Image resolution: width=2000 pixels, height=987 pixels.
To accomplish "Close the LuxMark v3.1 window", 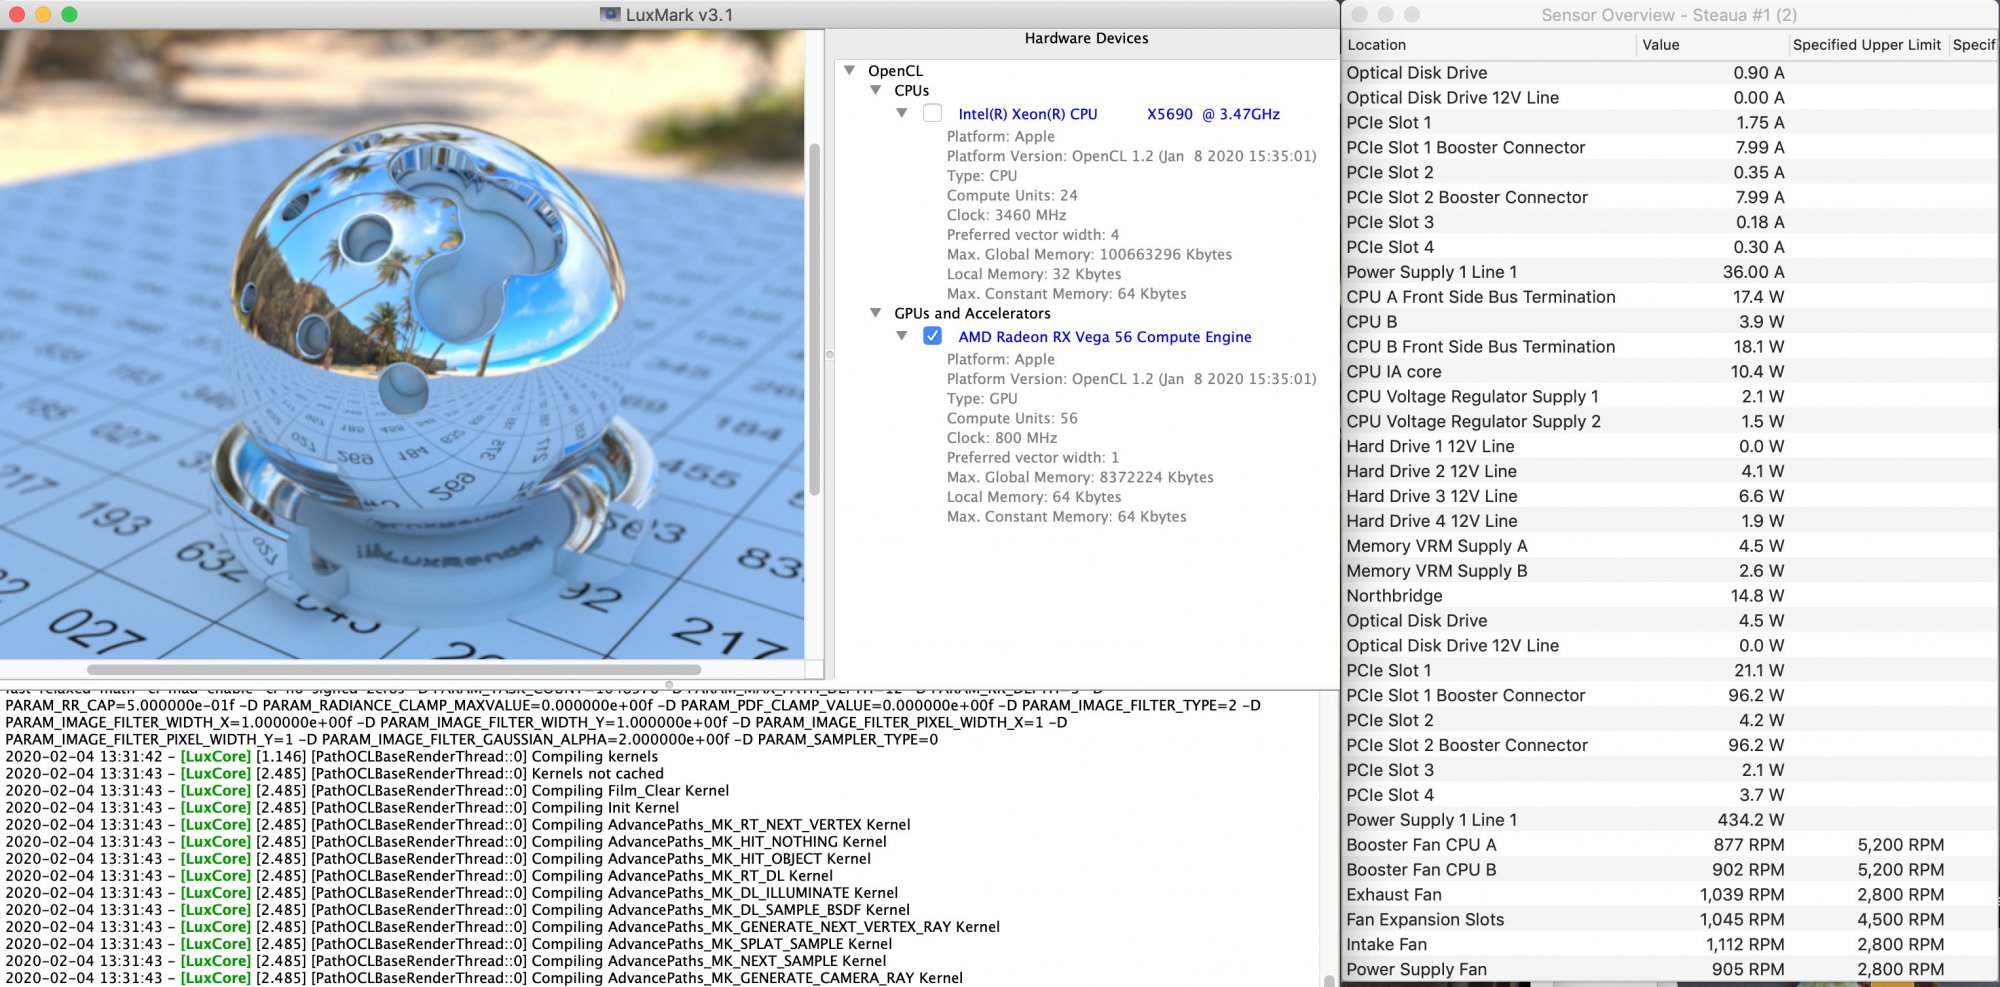I will tap(17, 14).
